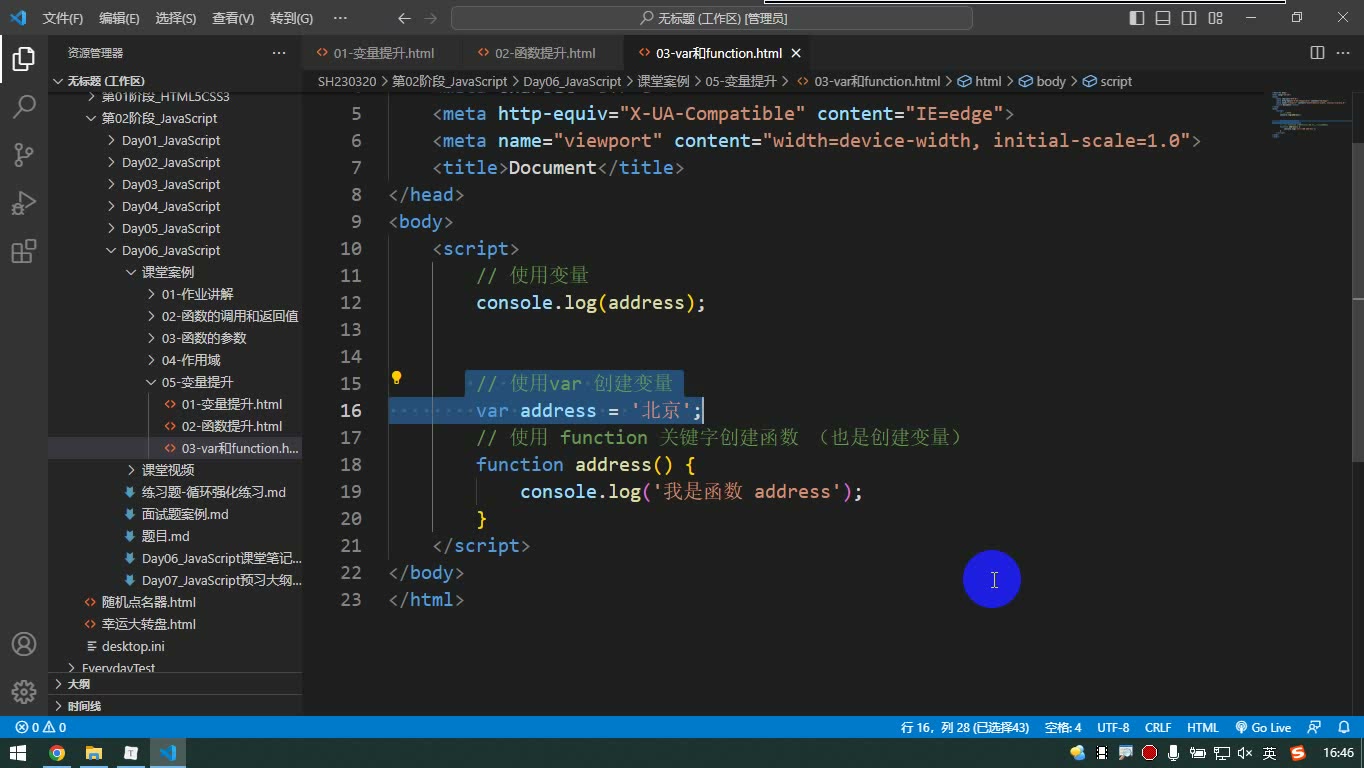This screenshot has width=1364, height=768.
Task: Open the Source Control view
Action: click(x=24, y=155)
